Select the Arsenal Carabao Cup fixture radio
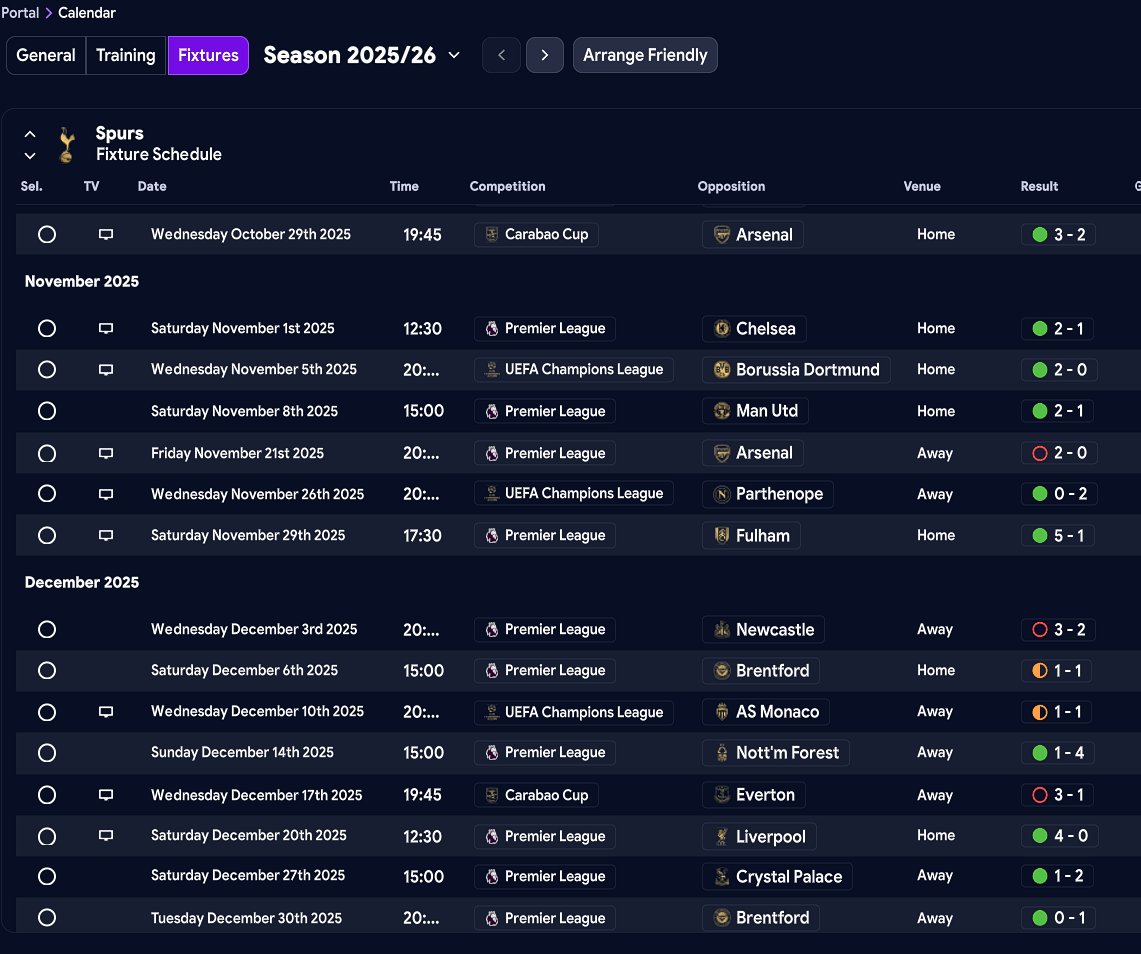The height and width of the screenshot is (954, 1141). (x=47, y=234)
